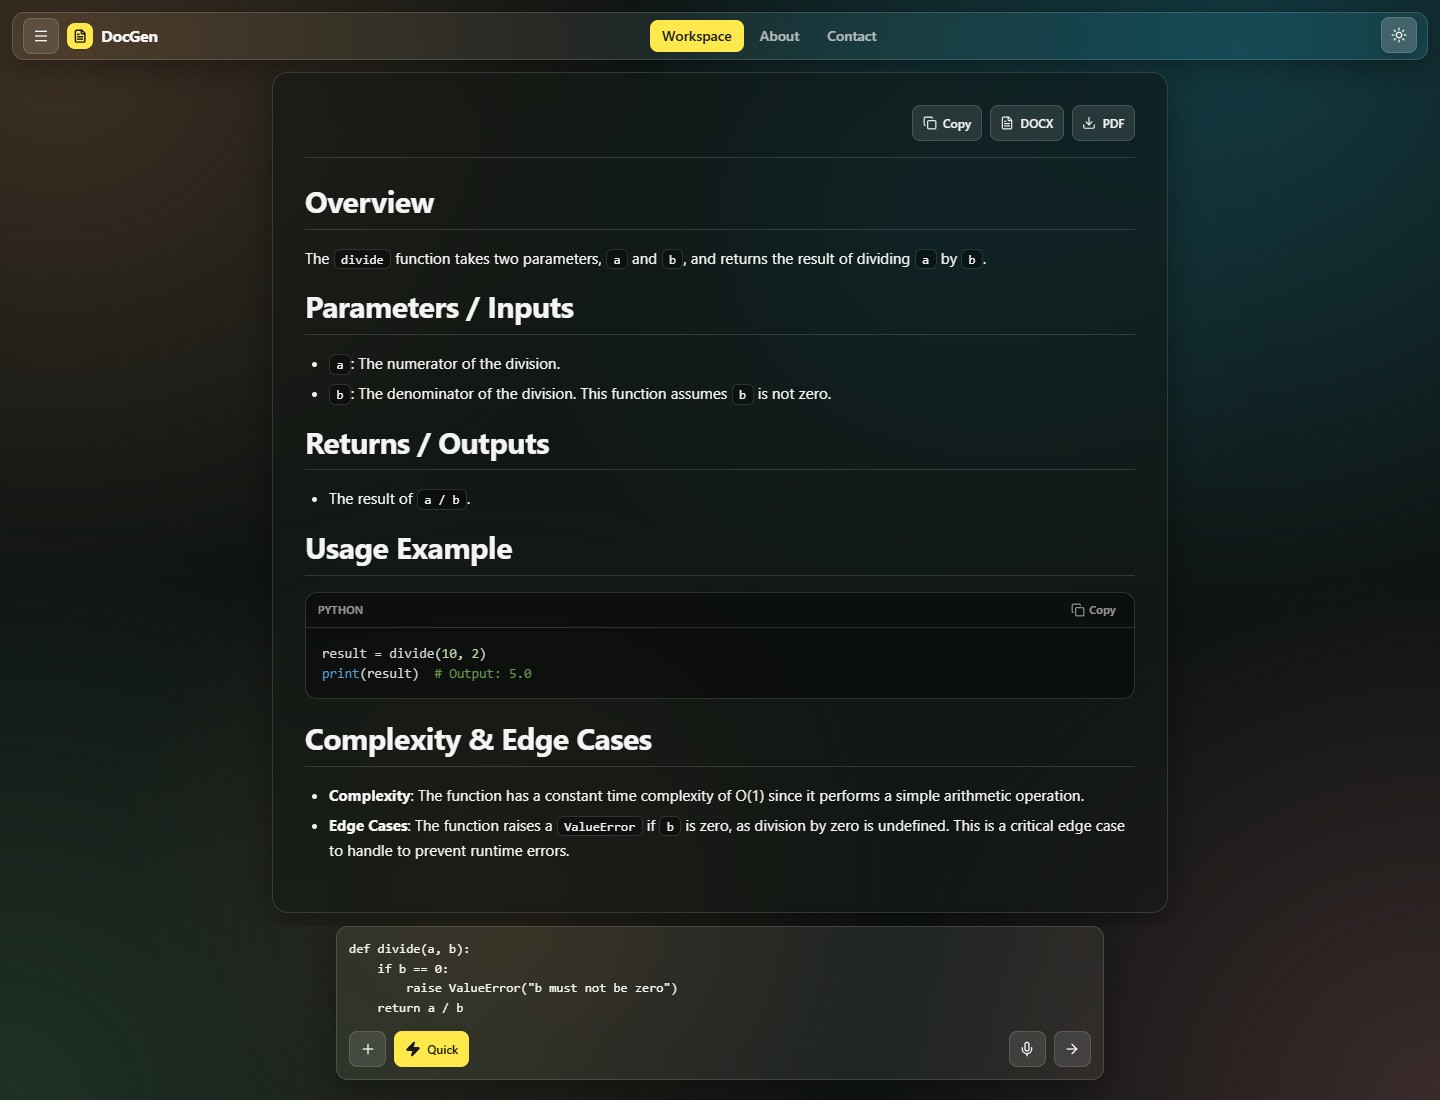Open the hamburger sidebar menu
Screen dimensions: 1440x1100
(x=41, y=36)
